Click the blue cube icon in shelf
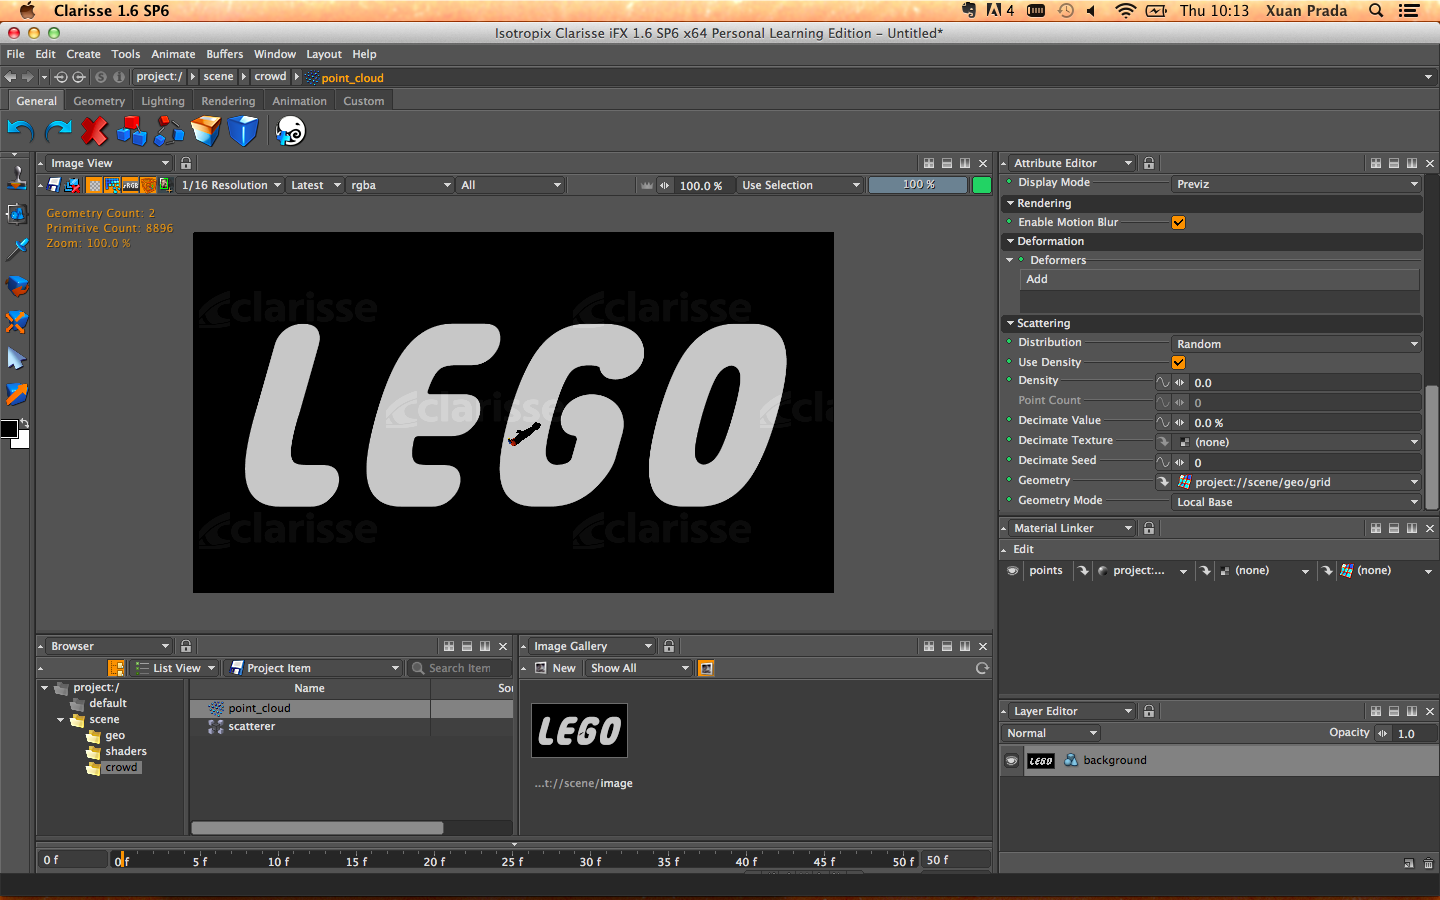The image size is (1440, 900). (x=243, y=131)
